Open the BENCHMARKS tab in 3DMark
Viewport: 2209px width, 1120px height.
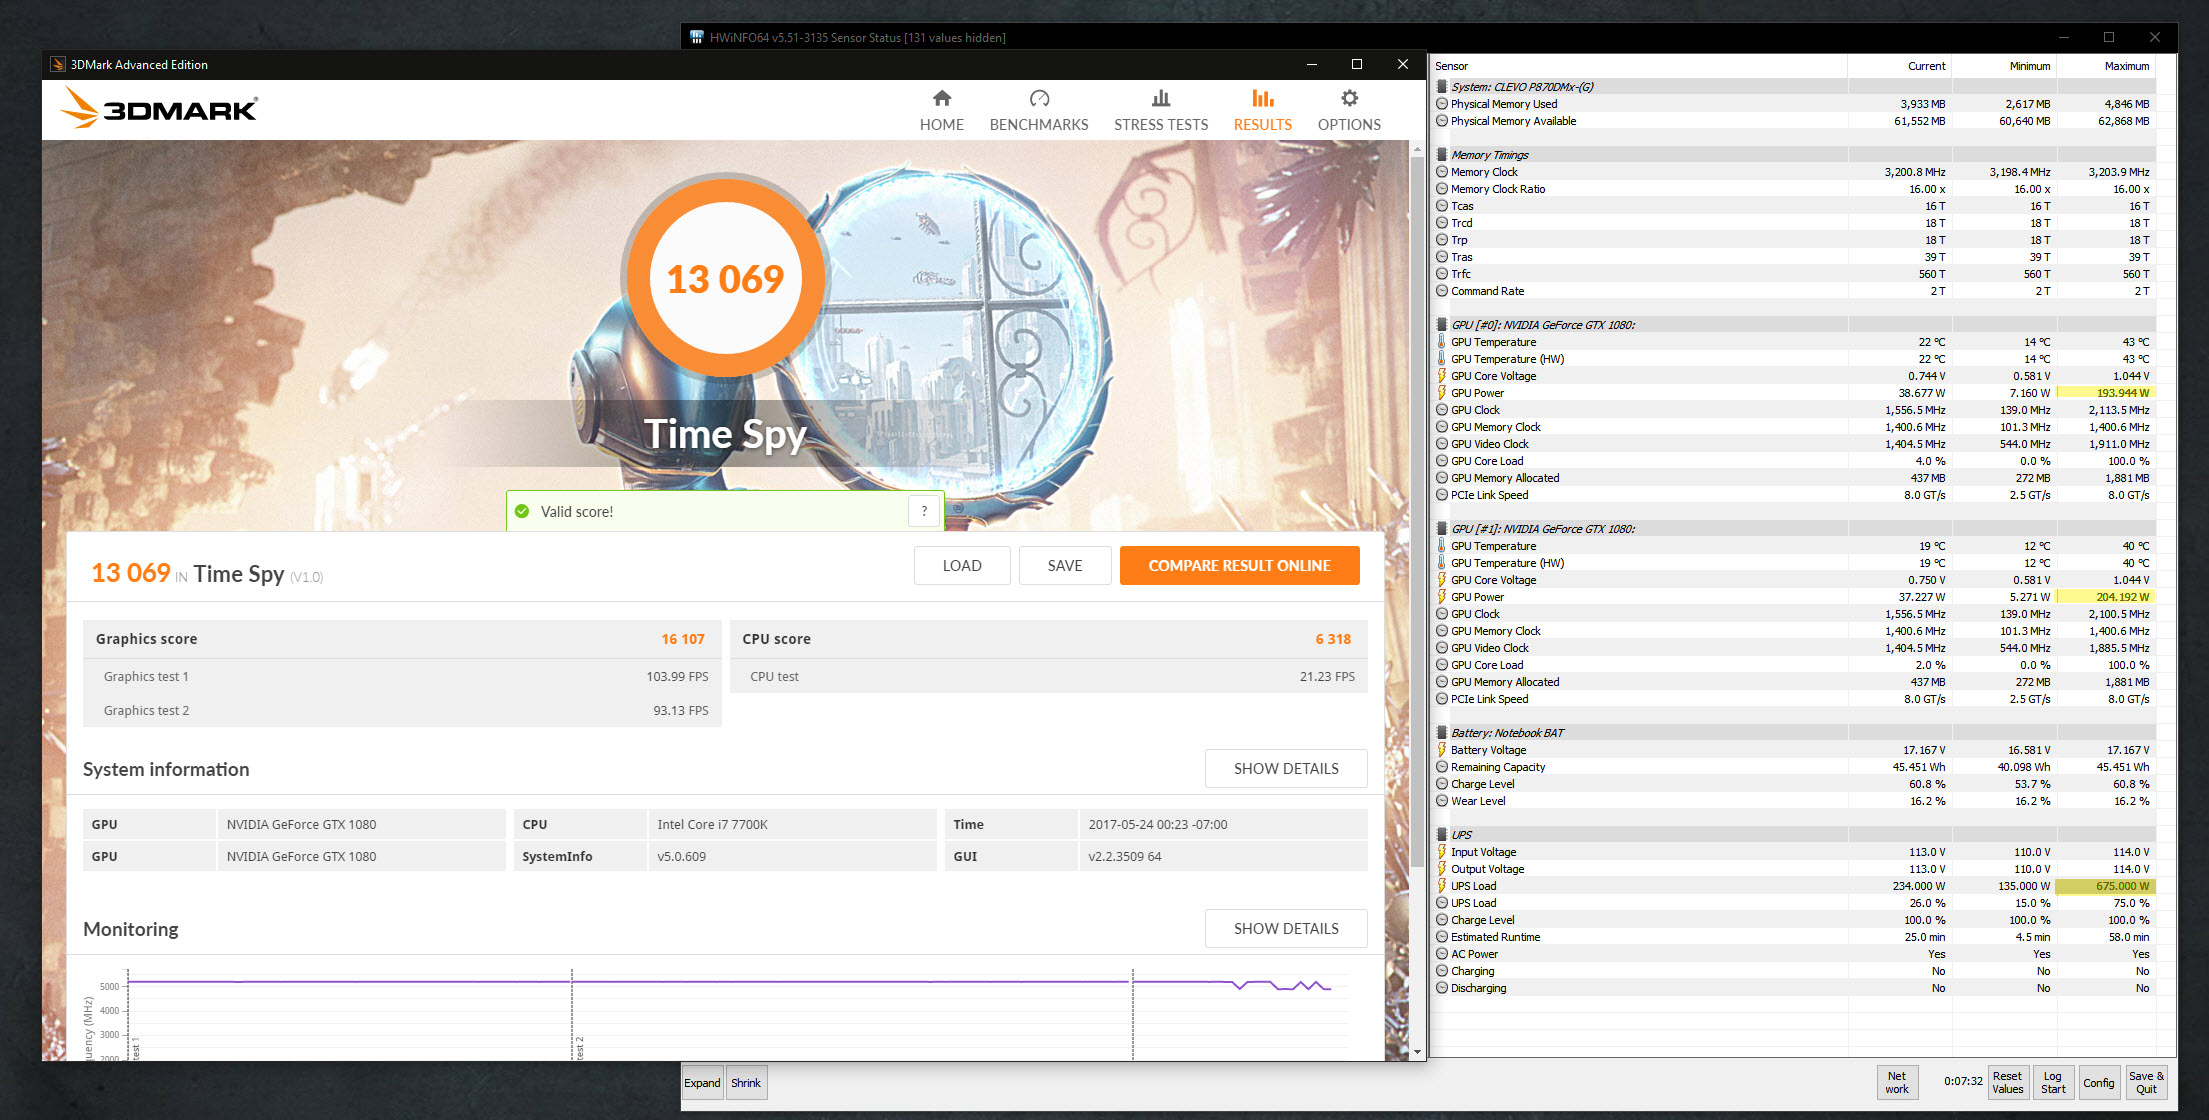coord(1038,111)
